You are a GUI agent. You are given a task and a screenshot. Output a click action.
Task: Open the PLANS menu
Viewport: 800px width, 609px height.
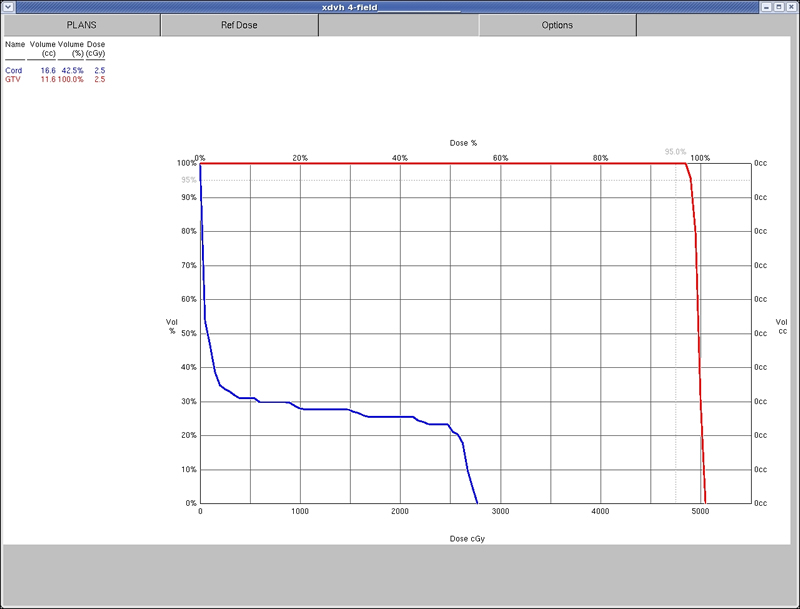tap(81, 25)
